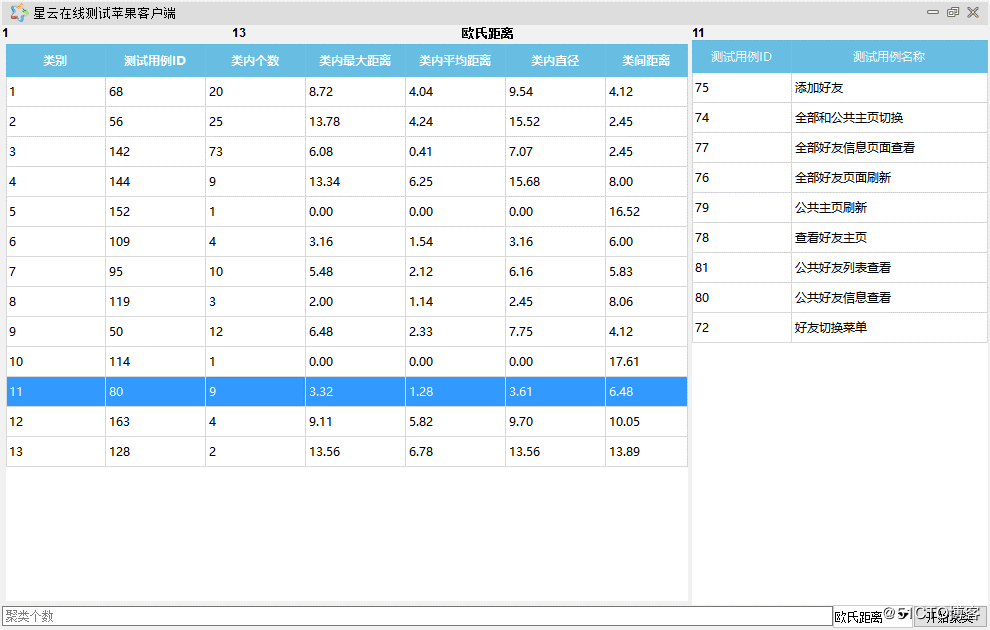990x630 pixels.
Task: Select the 查看好友主页 test case
Action: [889, 237]
